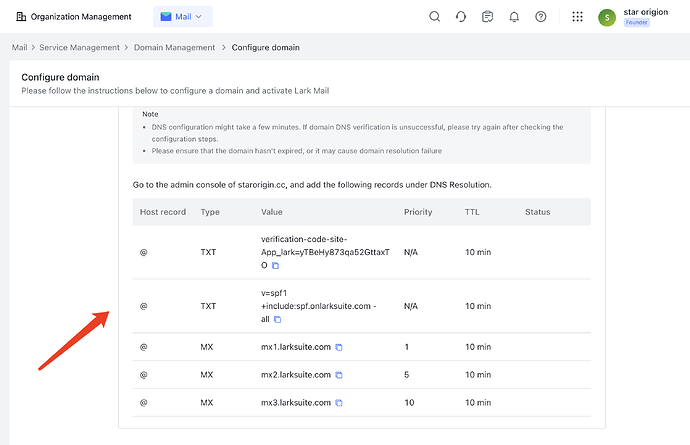This screenshot has height=445, width=690.
Task: Click the 10 min TTL in mx3 row
Action: (x=478, y=402)
